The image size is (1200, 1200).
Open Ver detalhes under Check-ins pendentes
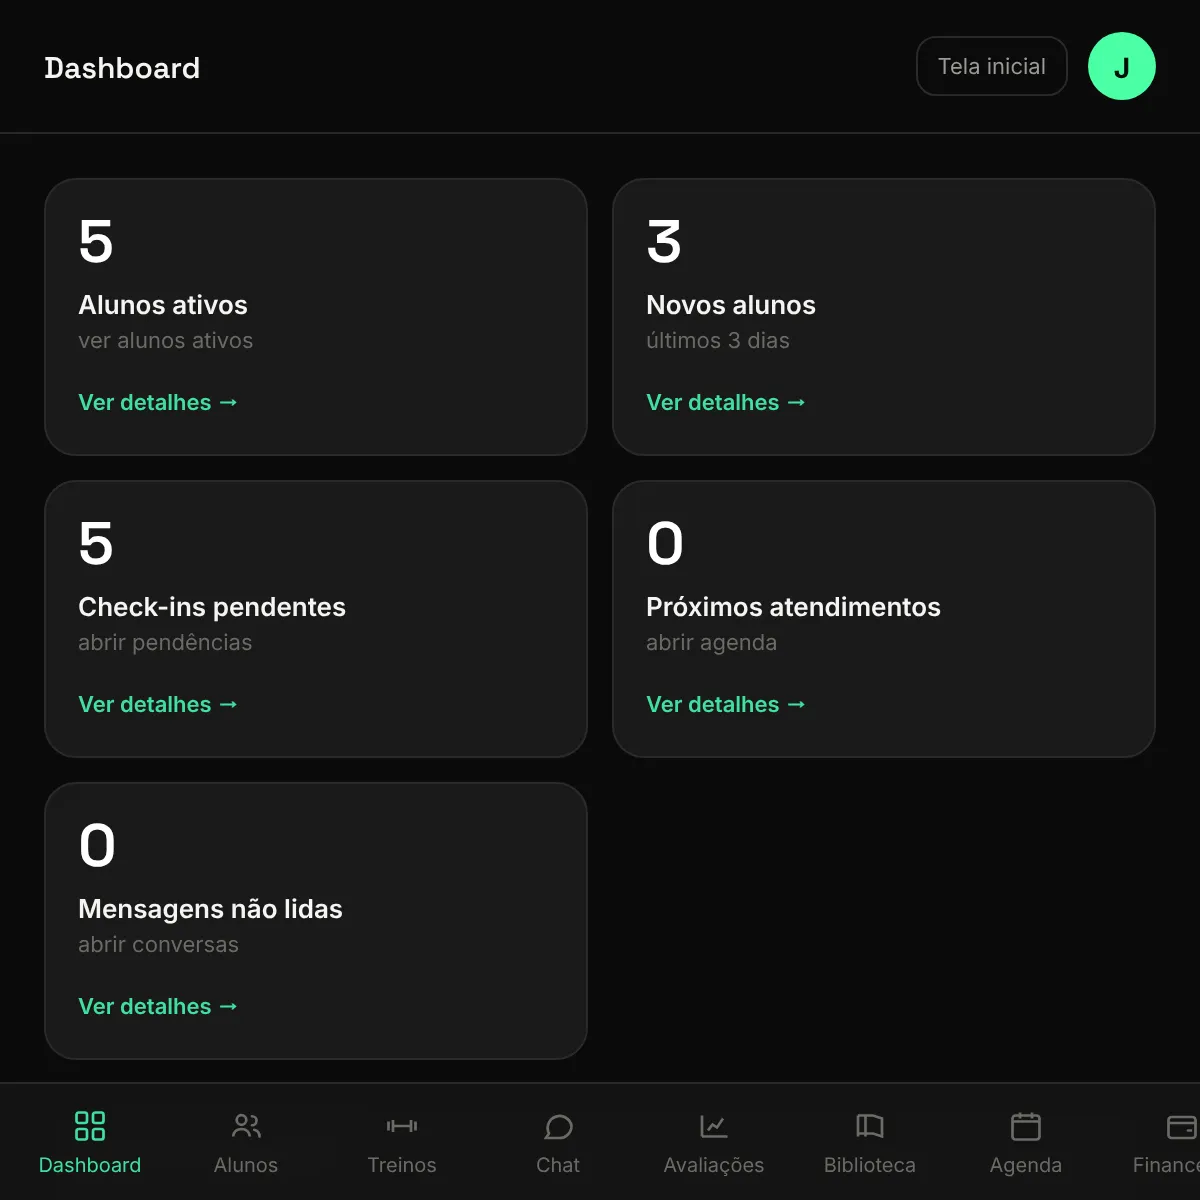point(158,704)
